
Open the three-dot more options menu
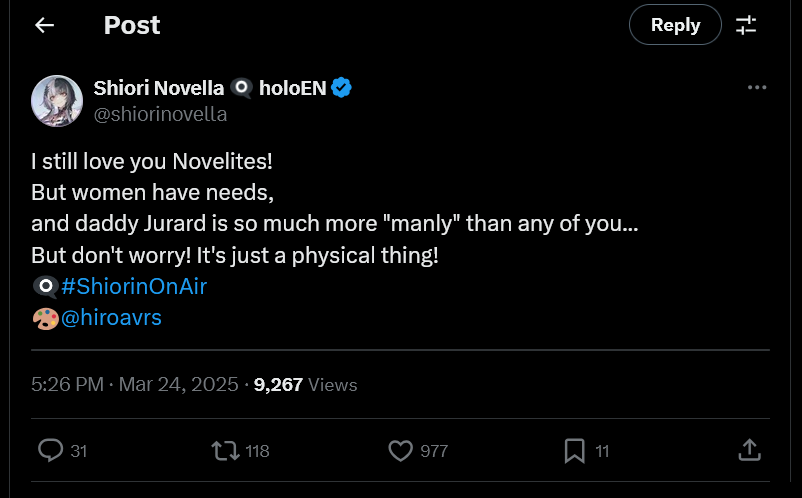tap(757, 88)
